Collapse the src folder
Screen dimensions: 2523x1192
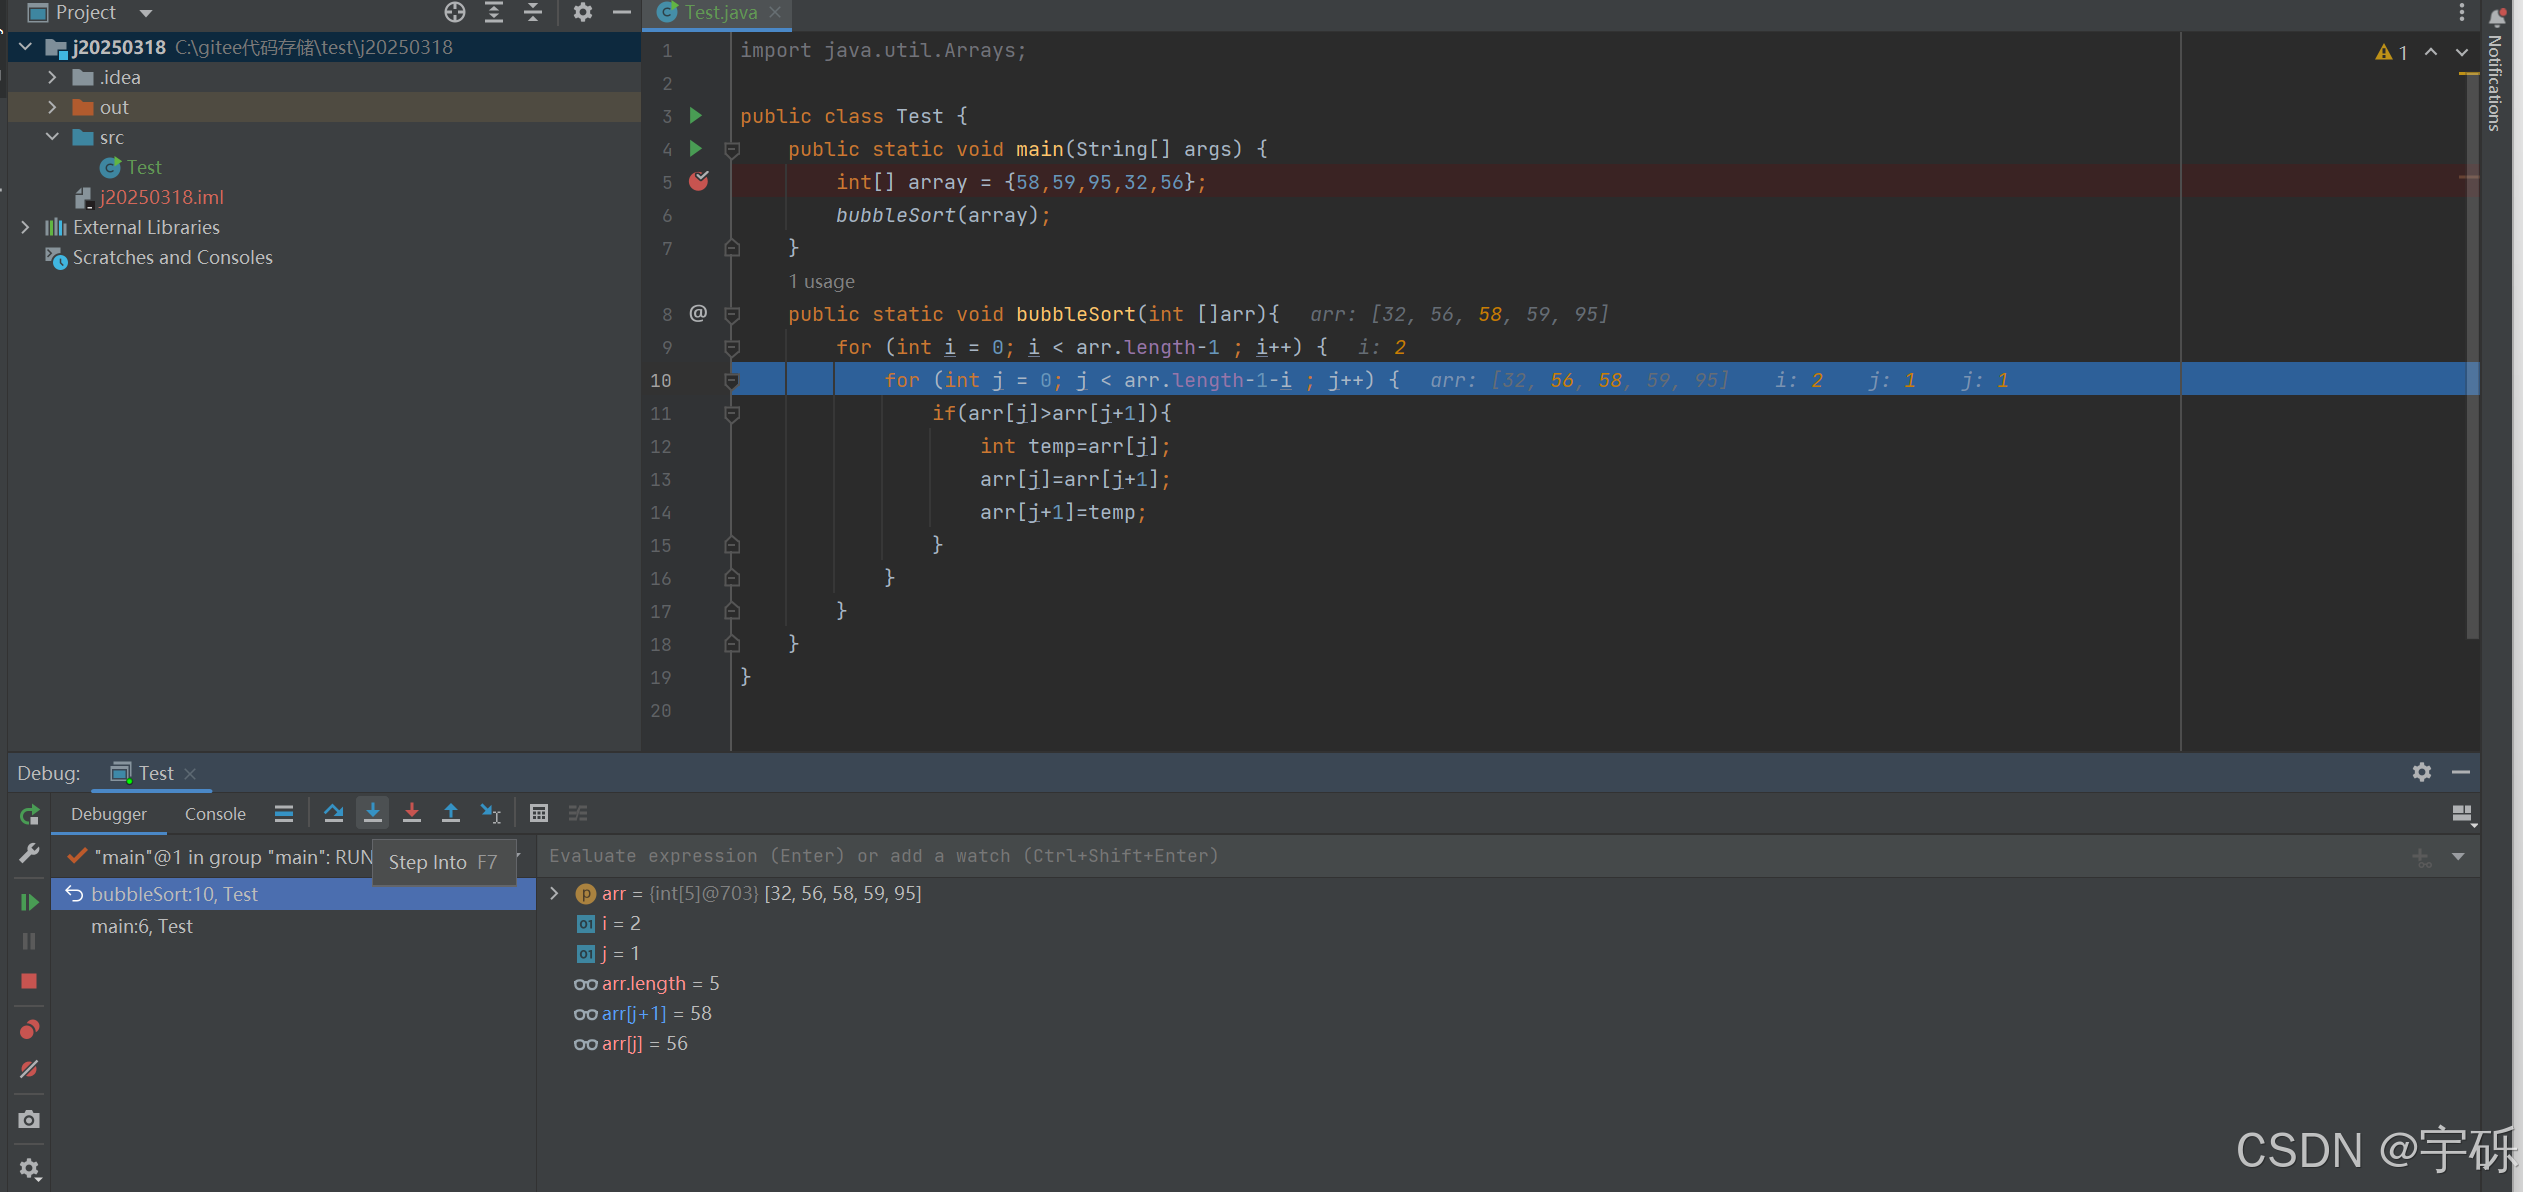click(52, 137)
